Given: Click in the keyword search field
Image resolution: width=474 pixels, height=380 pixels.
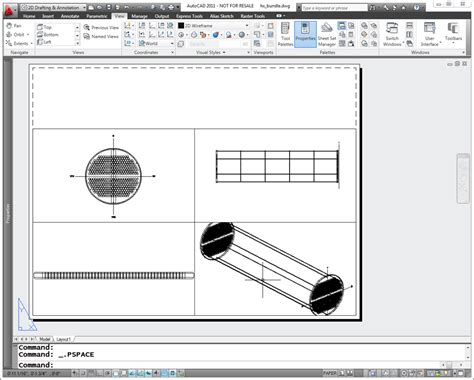Looking at the screenshot, I should (335, 7).
